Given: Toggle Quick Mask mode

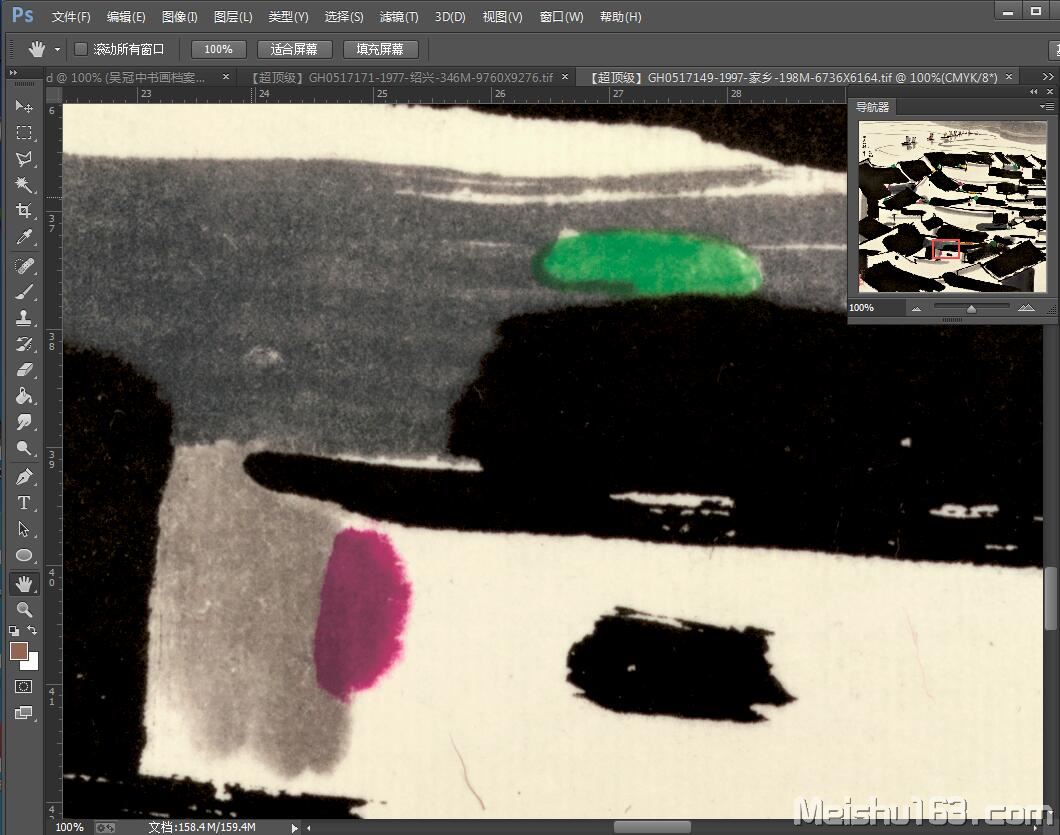Looking at the screenshot, I should click(24, 686).
